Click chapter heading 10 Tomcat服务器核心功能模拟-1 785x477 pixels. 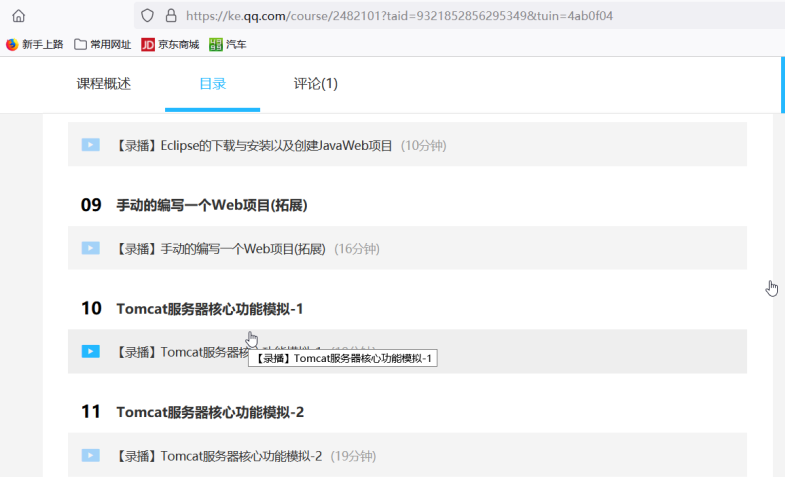pyautogui.click(x=192, y=308)
